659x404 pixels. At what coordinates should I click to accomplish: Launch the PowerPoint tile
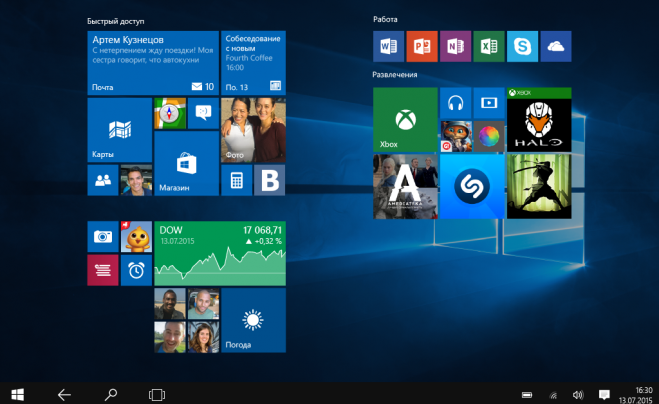click(x=421, y=46)
